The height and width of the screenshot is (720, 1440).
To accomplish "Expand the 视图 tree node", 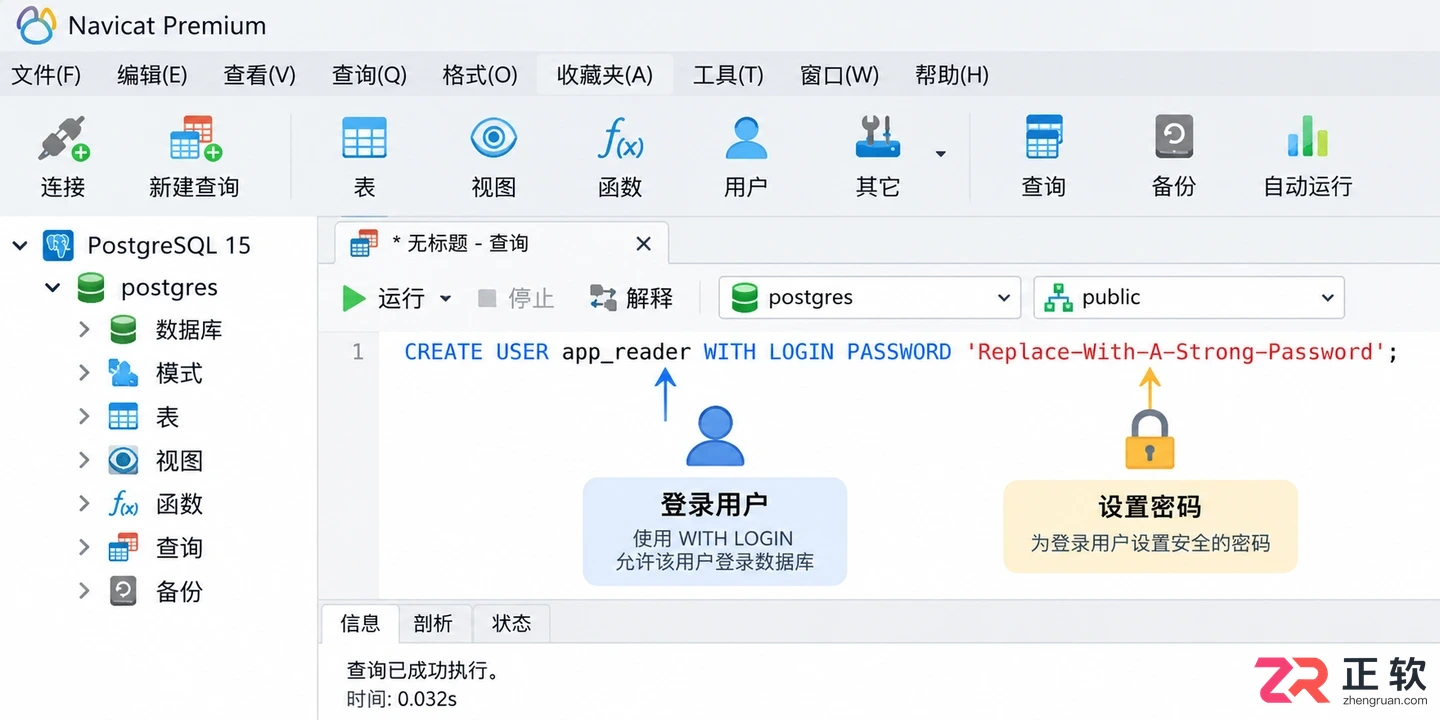I will point(84,460).
